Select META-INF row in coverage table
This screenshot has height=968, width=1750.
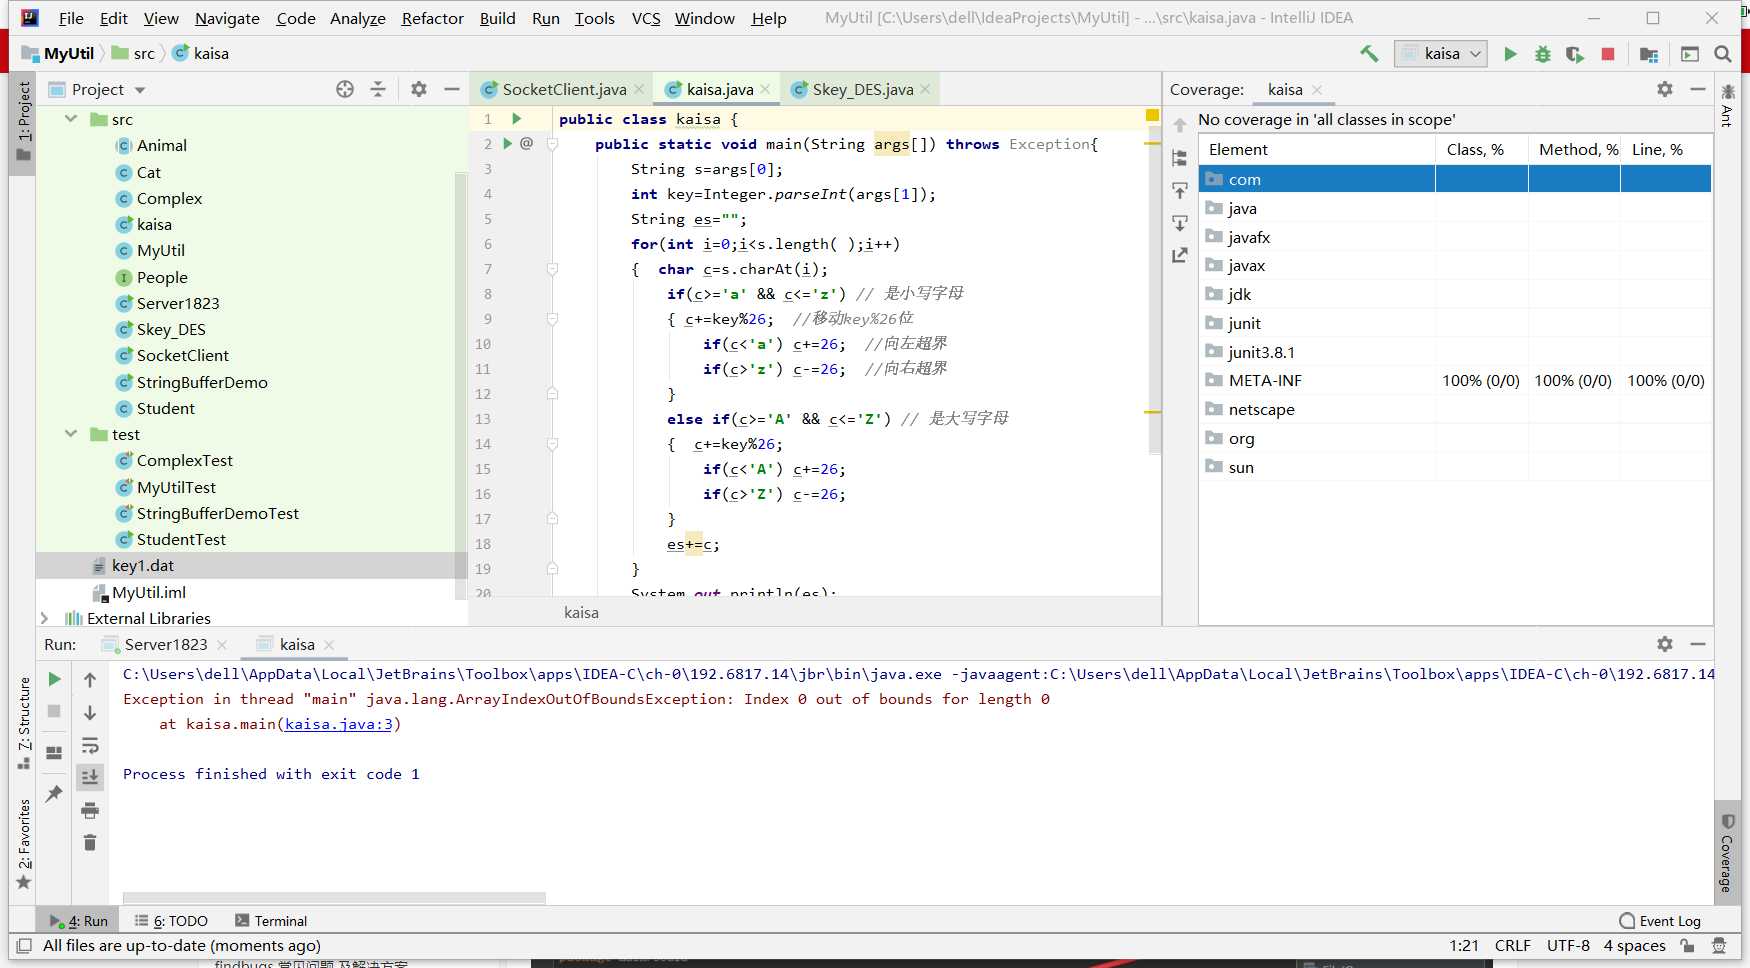point(1455,380)
